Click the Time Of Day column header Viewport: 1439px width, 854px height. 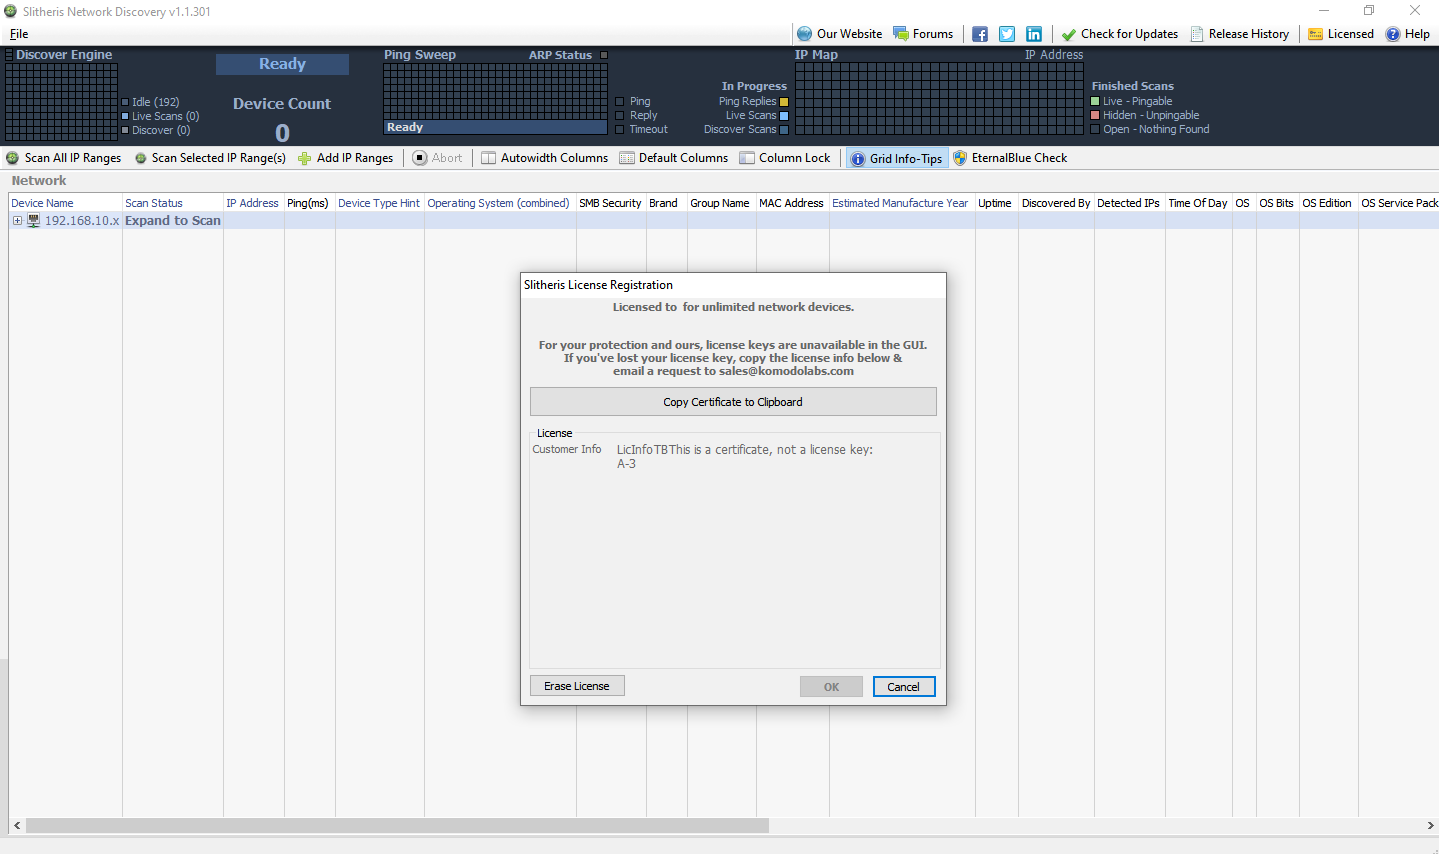1198,203
